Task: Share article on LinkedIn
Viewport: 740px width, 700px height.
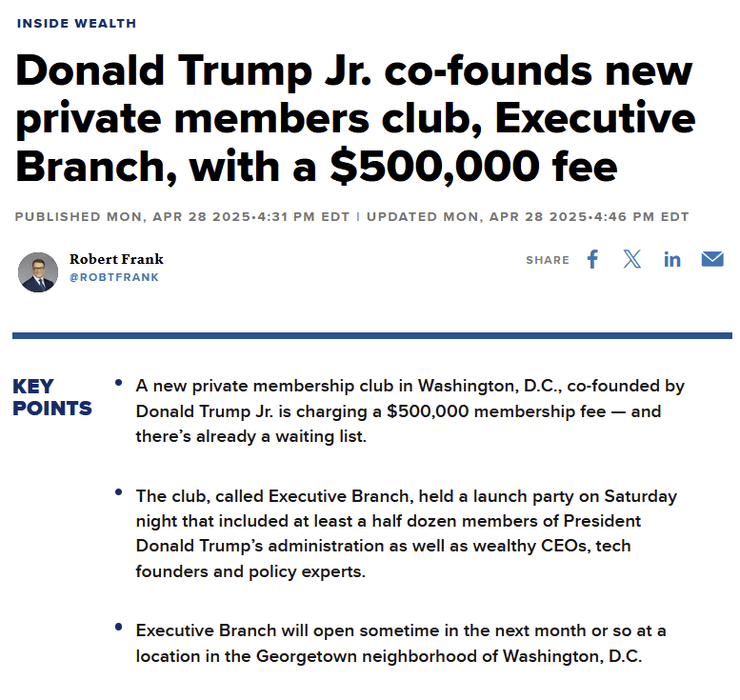Action: tap(672, 260)
